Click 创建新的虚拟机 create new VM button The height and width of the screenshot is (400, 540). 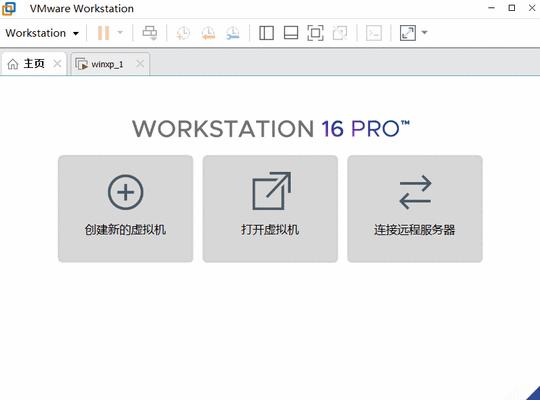click(125, 209)
